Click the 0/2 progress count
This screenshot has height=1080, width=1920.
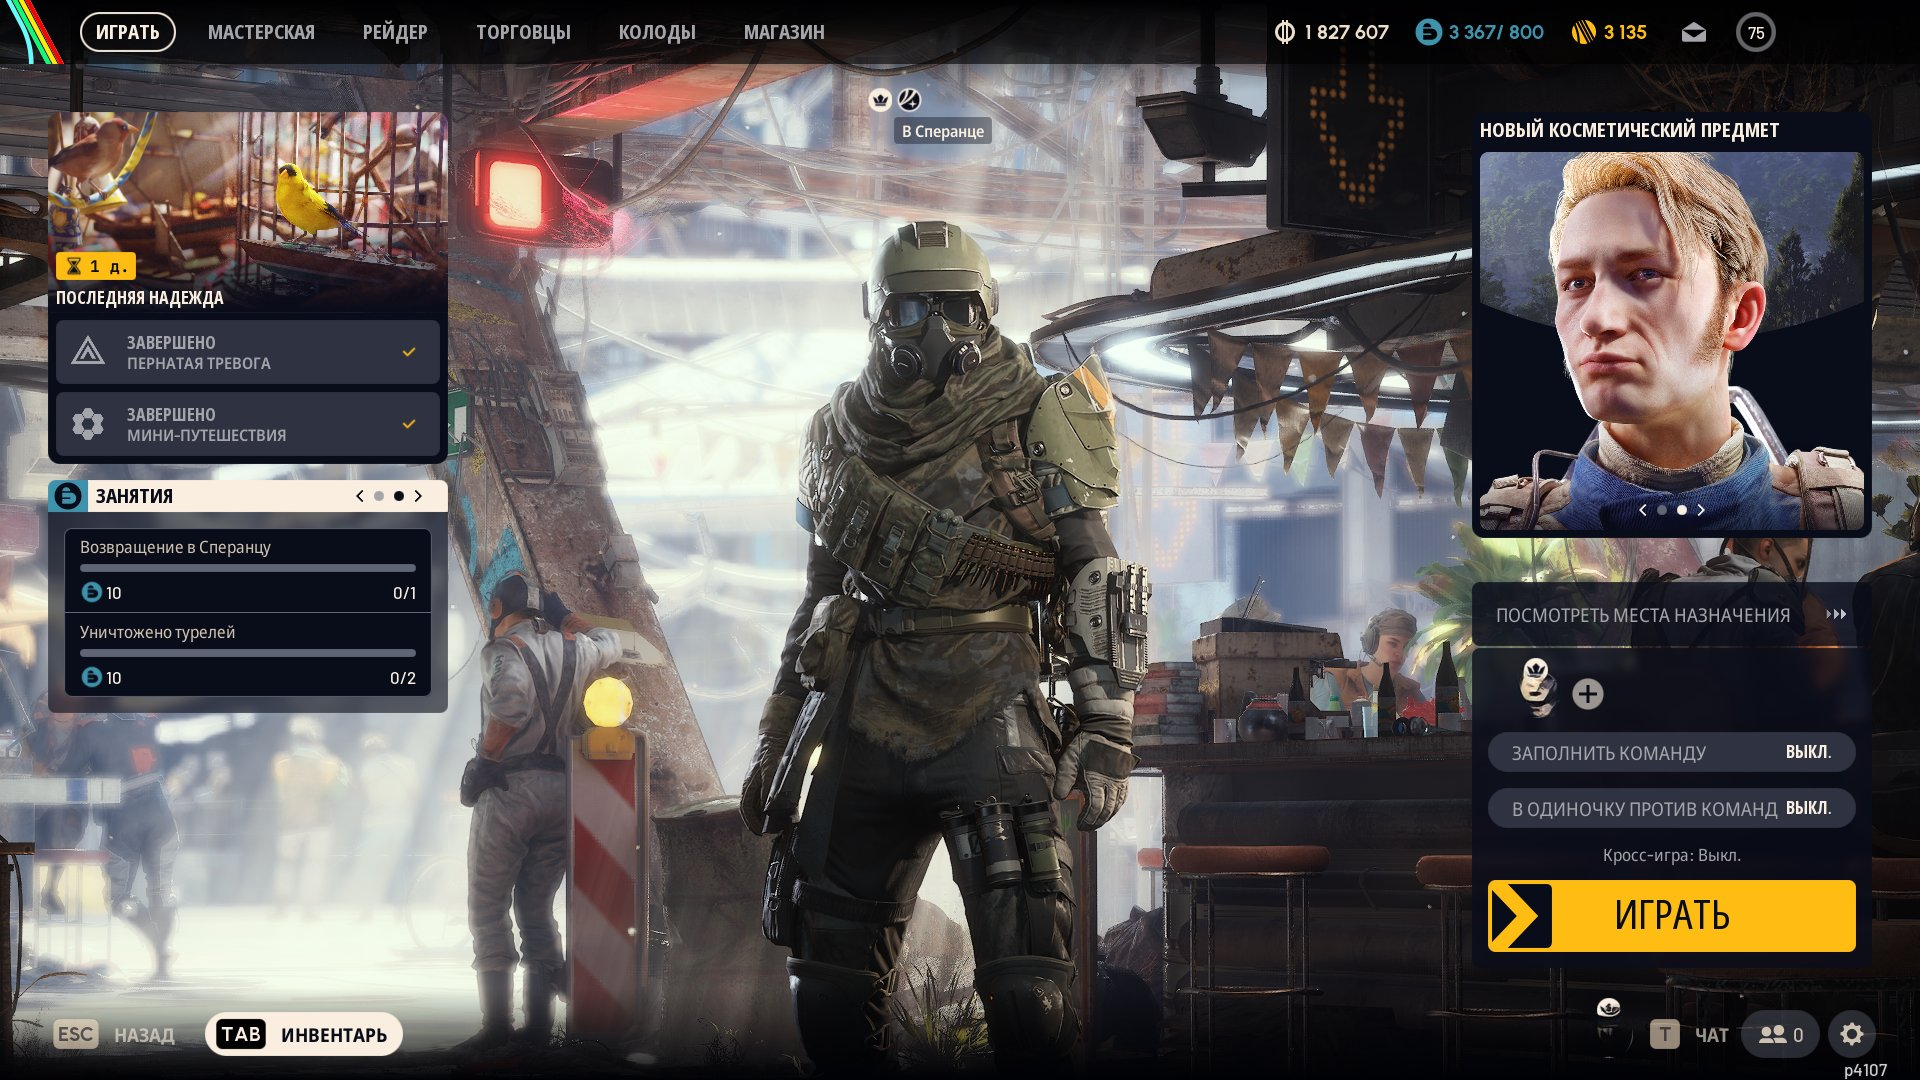coord(403,678)
